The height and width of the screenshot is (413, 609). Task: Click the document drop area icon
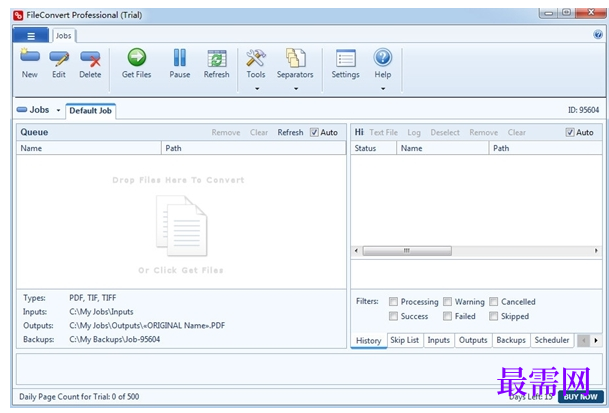click(x=181, y=226)
